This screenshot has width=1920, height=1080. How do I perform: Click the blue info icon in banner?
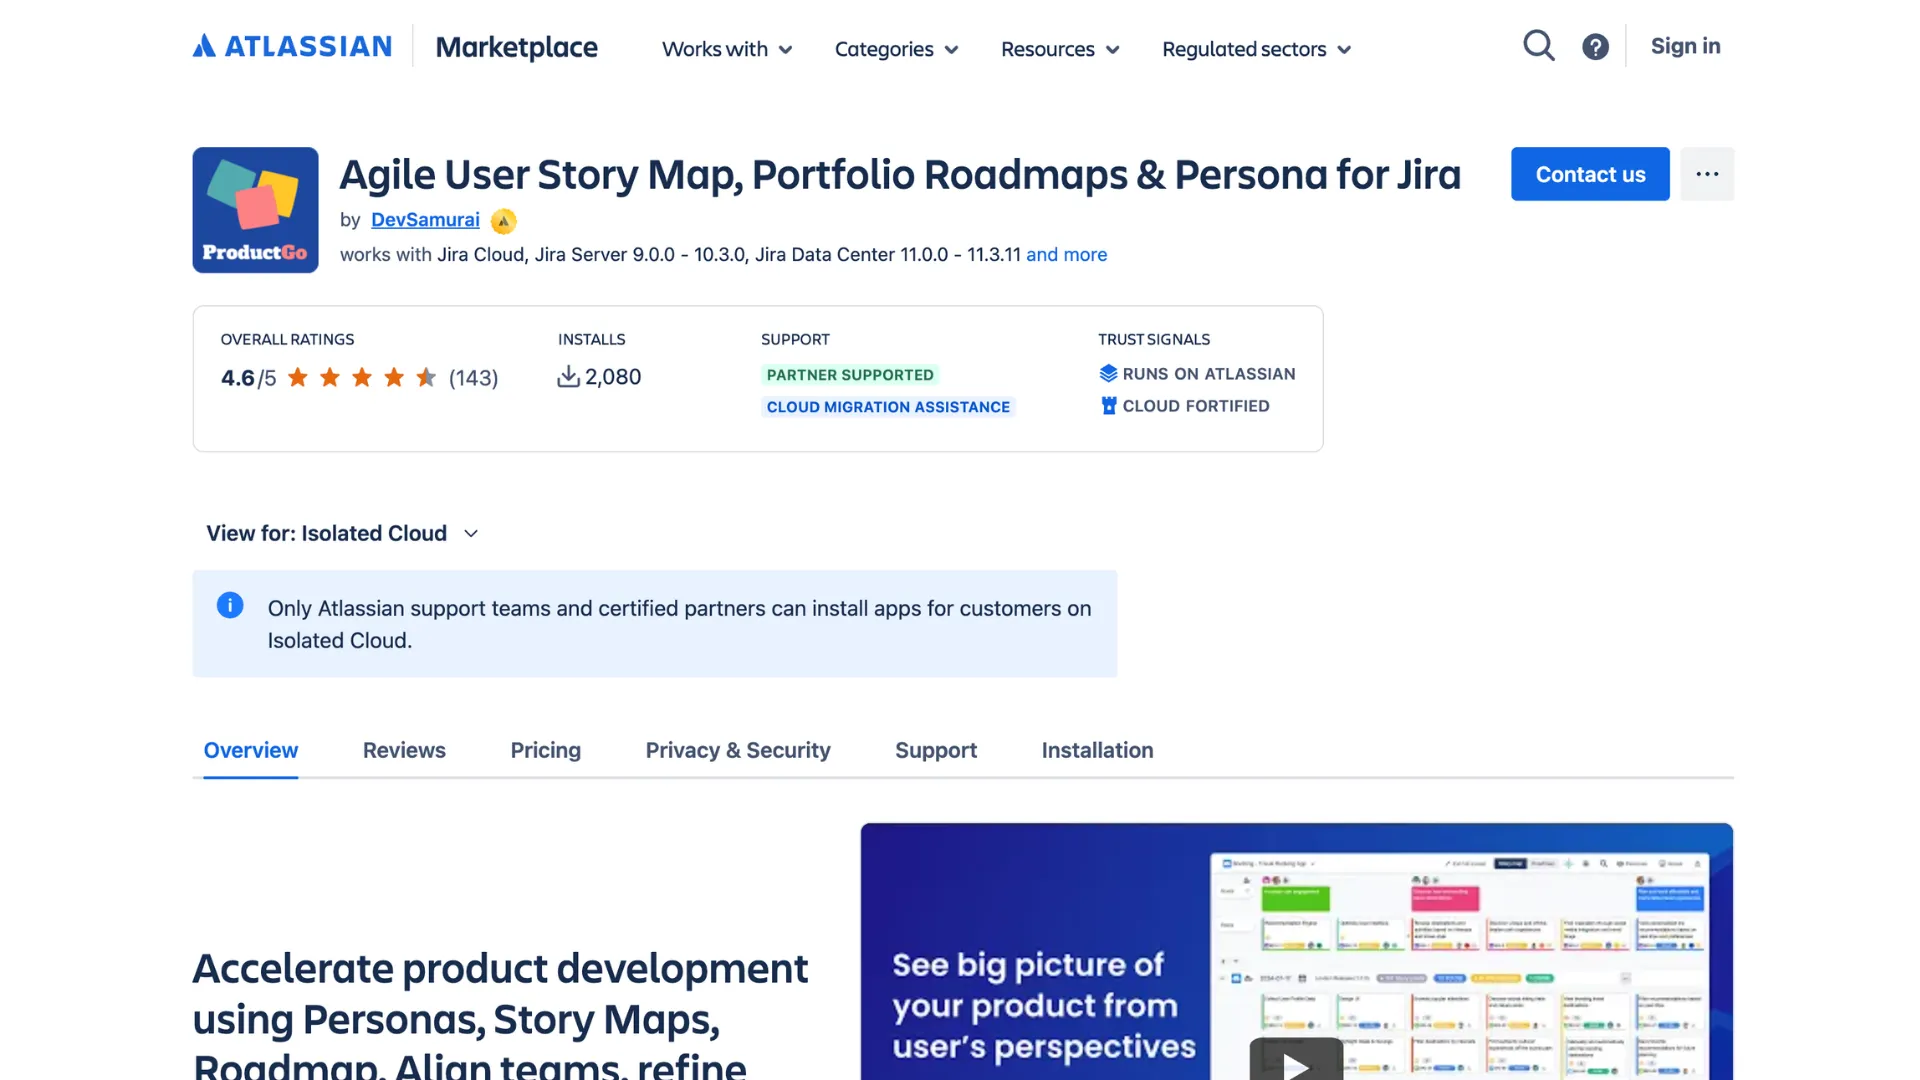[x=230, y=605]
